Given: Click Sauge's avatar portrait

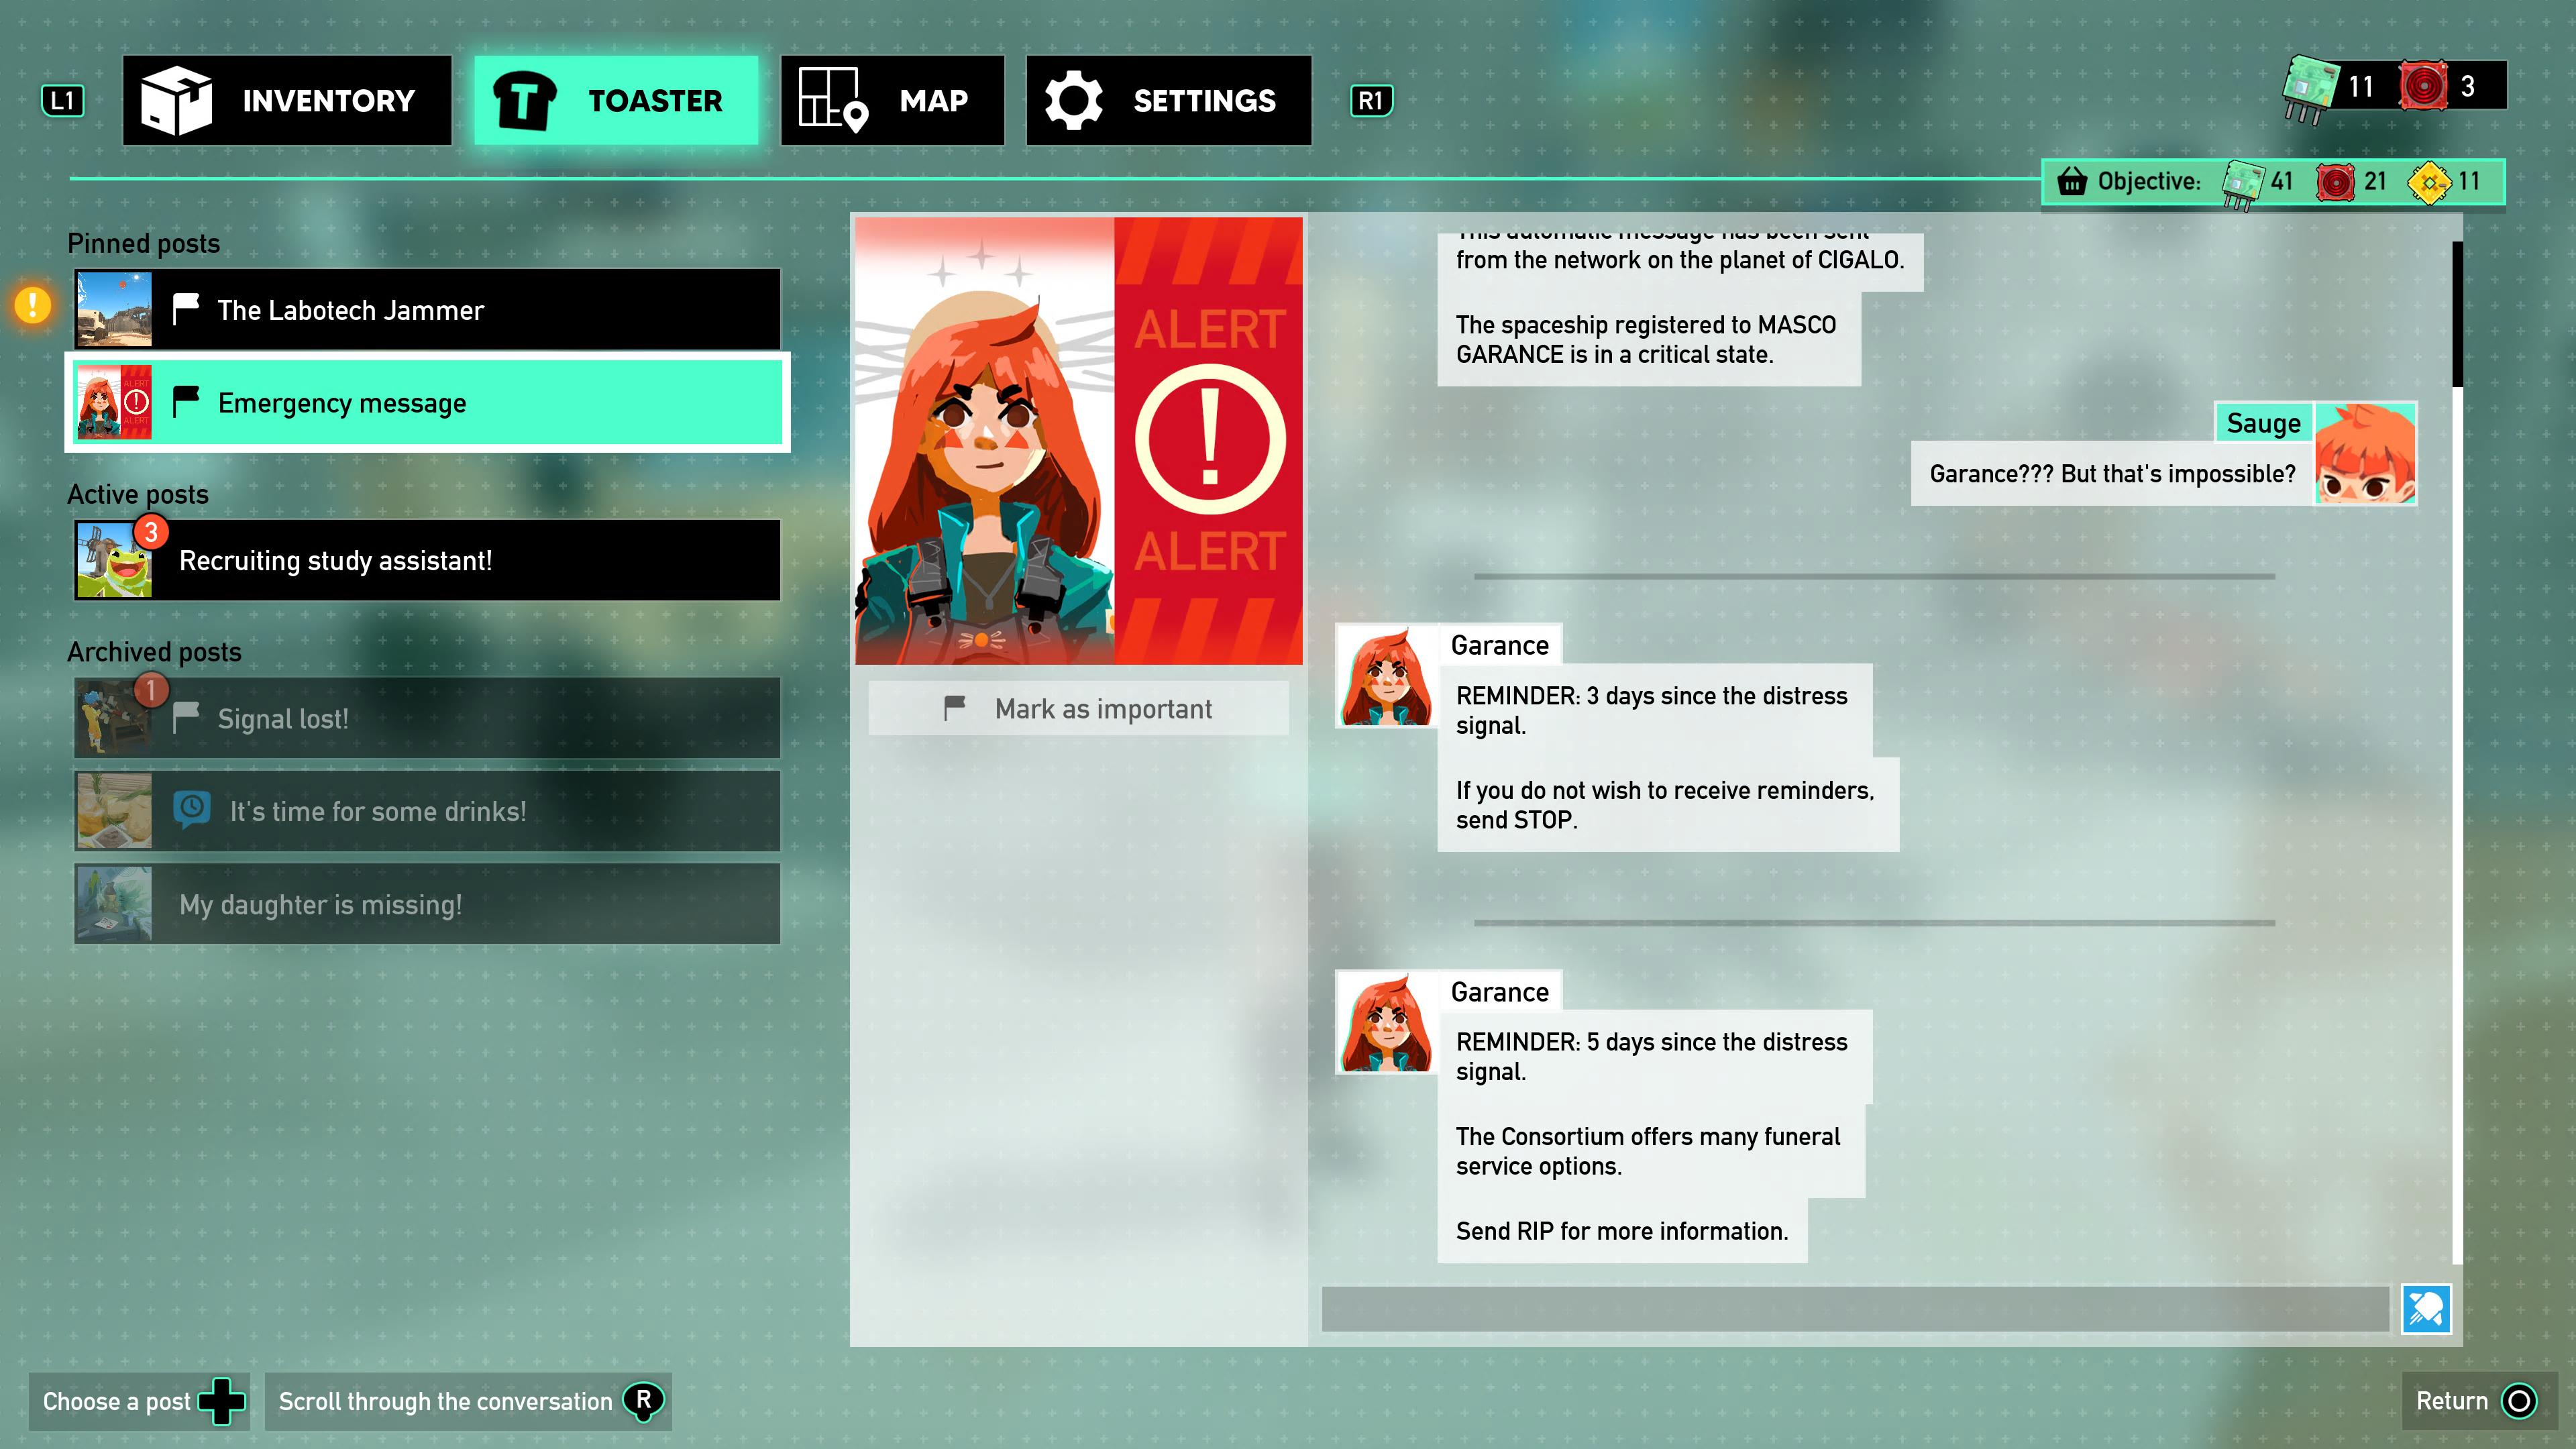Looking at the screenshot, I should tap(2365, 454).
